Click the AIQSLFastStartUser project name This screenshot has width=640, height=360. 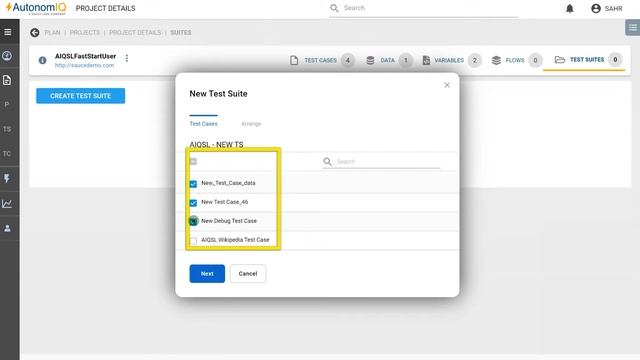point(85,56)
